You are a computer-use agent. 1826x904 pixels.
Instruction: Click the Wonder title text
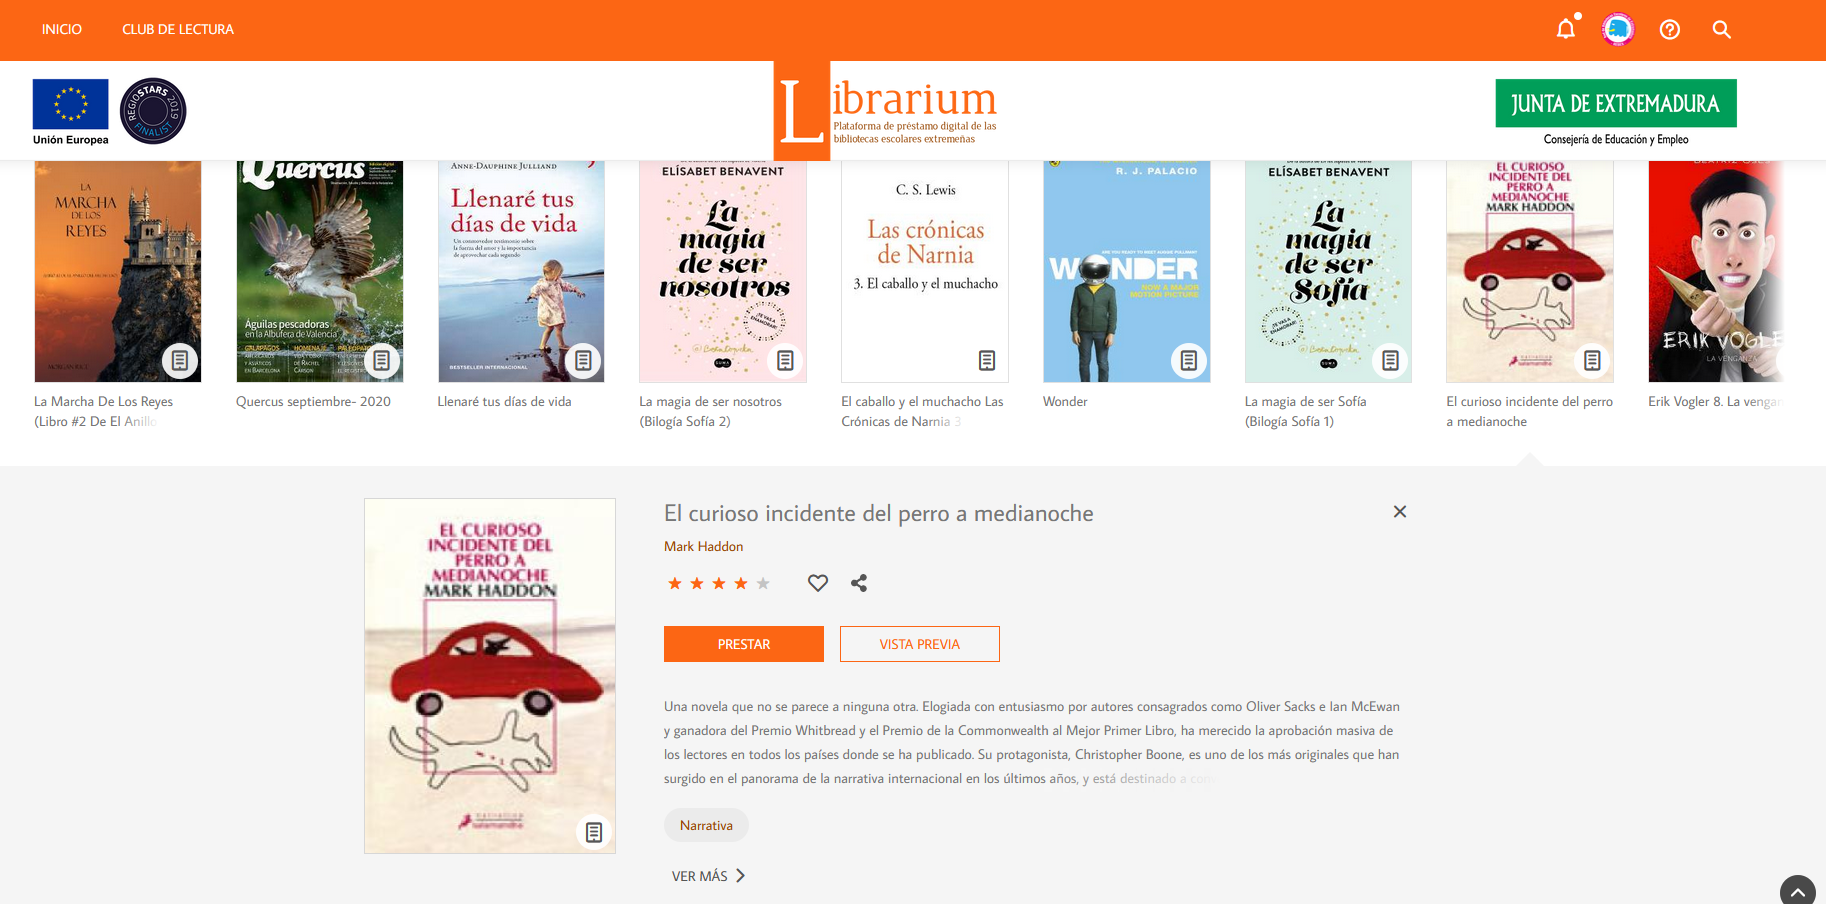click(x=1065, y=401)
